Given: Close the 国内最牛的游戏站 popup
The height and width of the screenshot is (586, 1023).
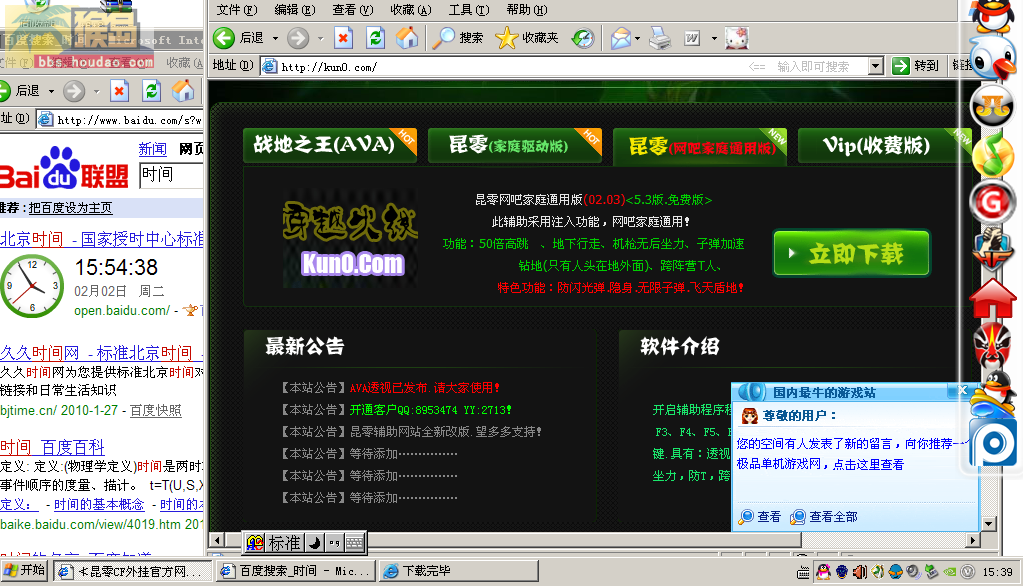Looking at the screenshot, I should click(x=962, y=390).
